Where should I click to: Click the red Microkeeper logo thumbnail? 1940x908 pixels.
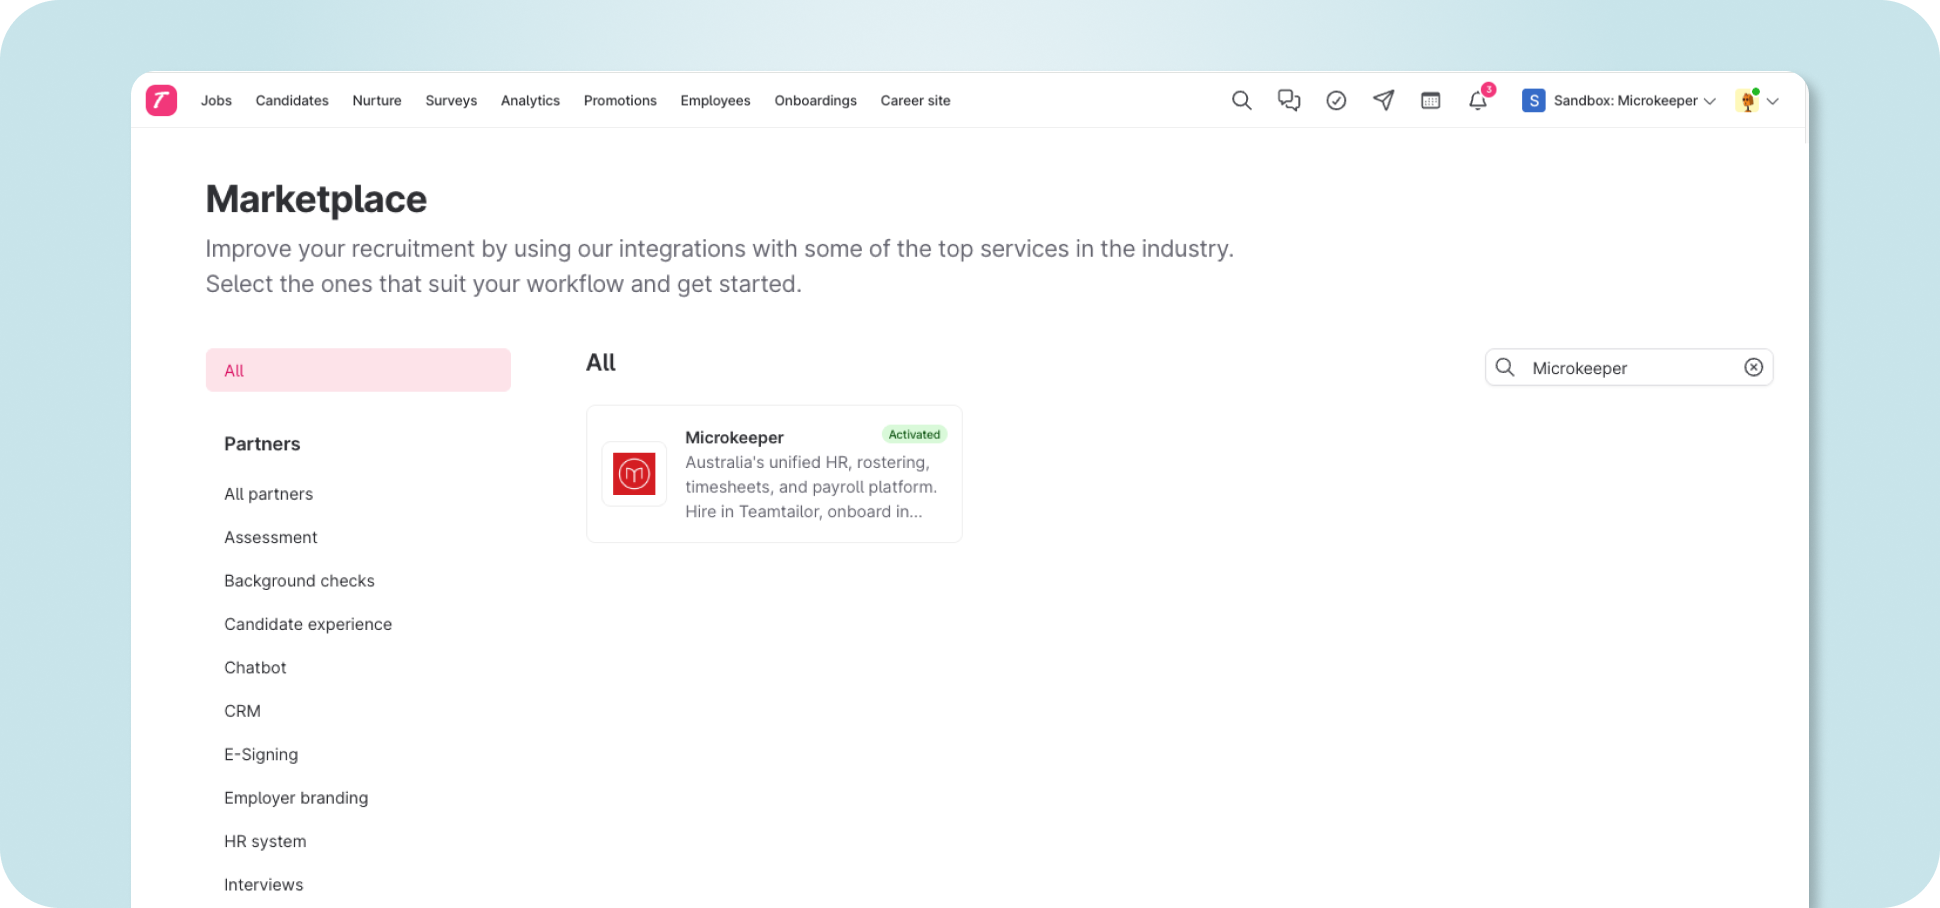point(634,474)
